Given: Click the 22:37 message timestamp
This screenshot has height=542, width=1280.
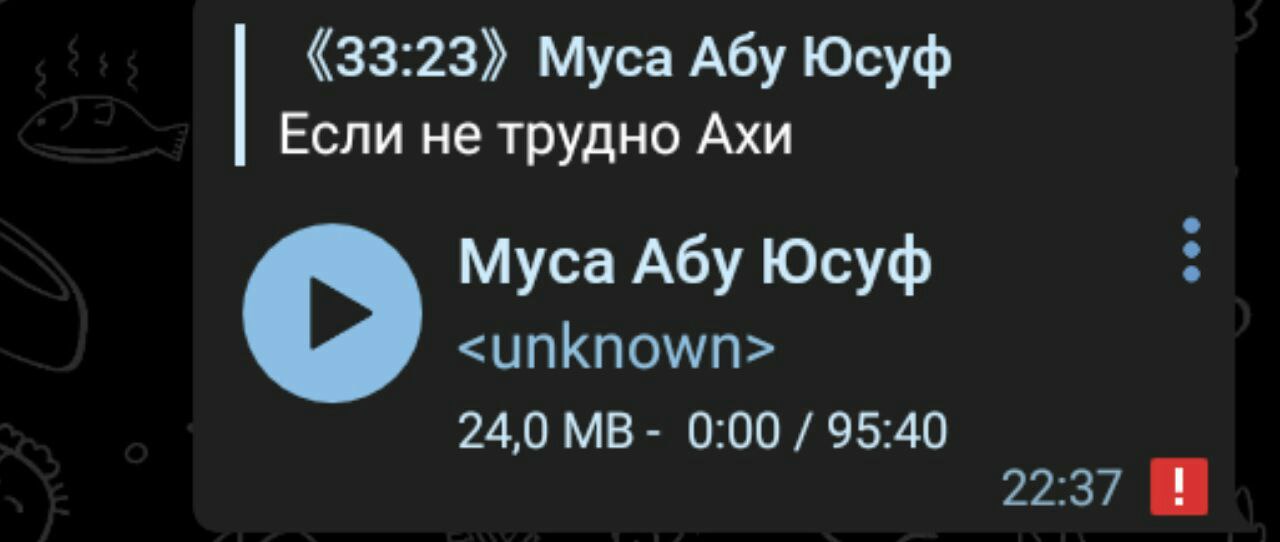Looking at the screenshot, I should pyautogui.click(x=1060, y=488).
